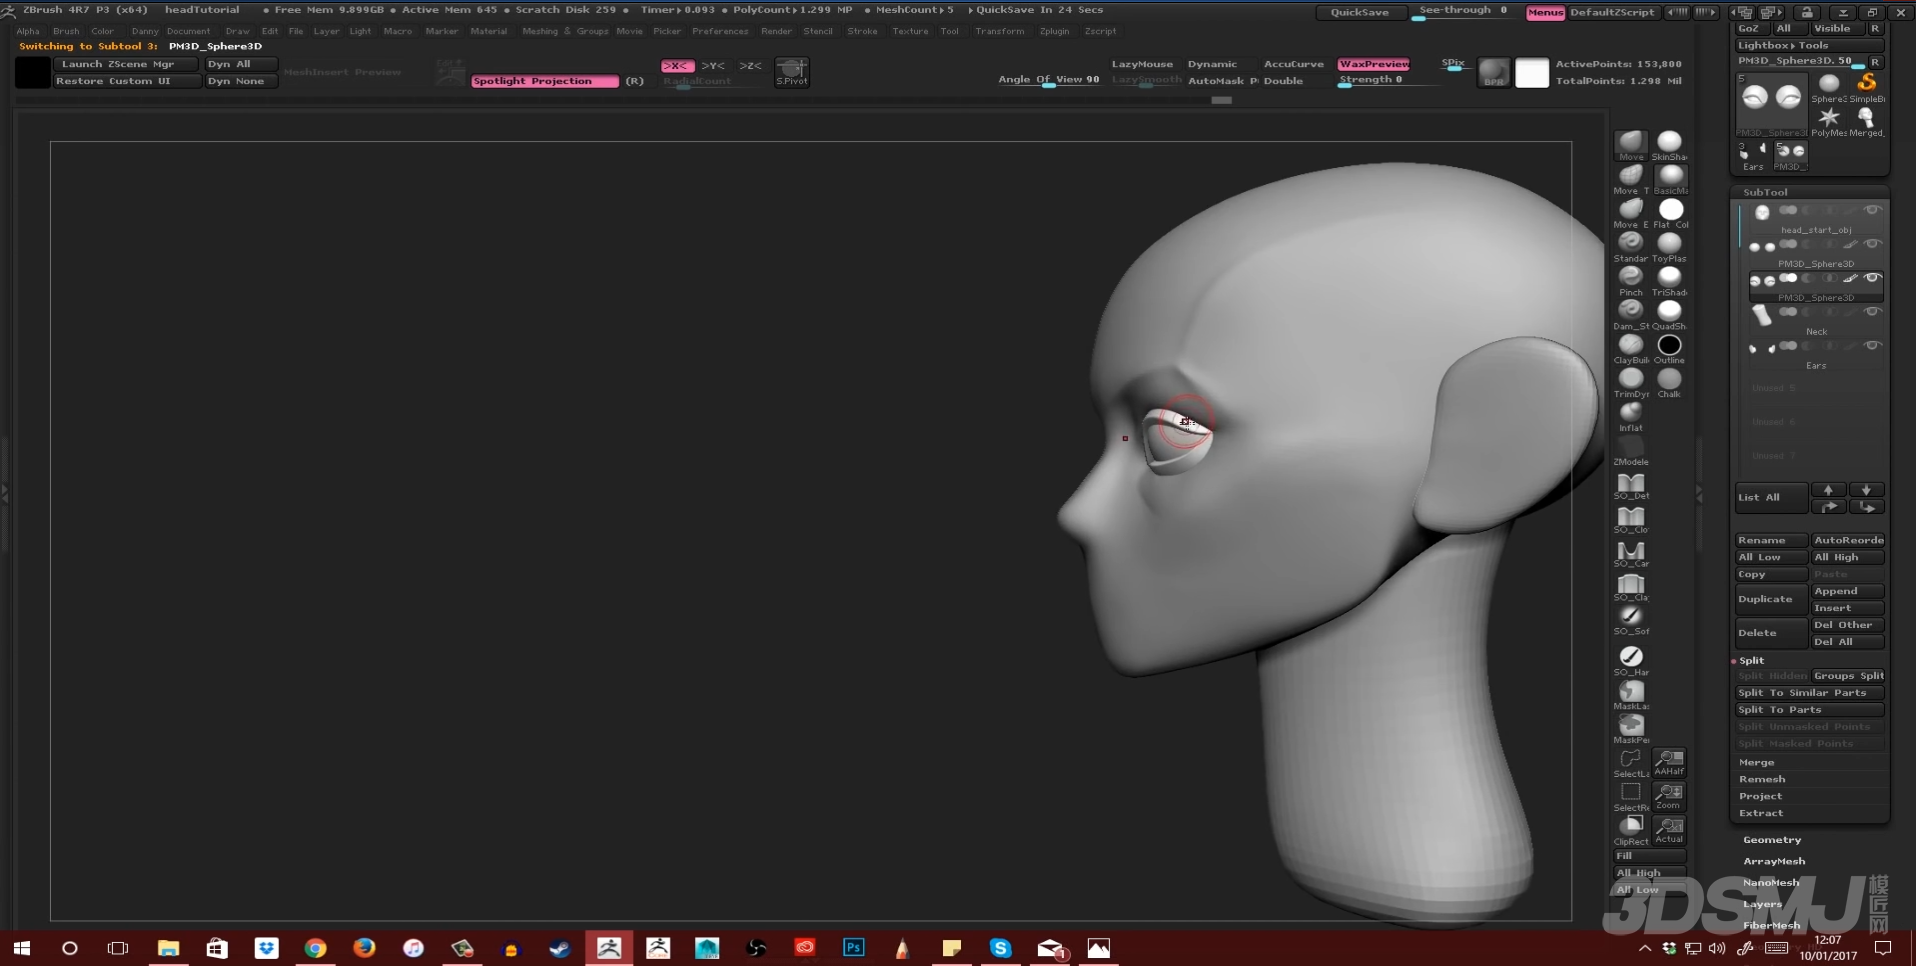This screenshot has width=1916, height=966.
Task: Click the Actual size icon
Action: coord(1669,829)
